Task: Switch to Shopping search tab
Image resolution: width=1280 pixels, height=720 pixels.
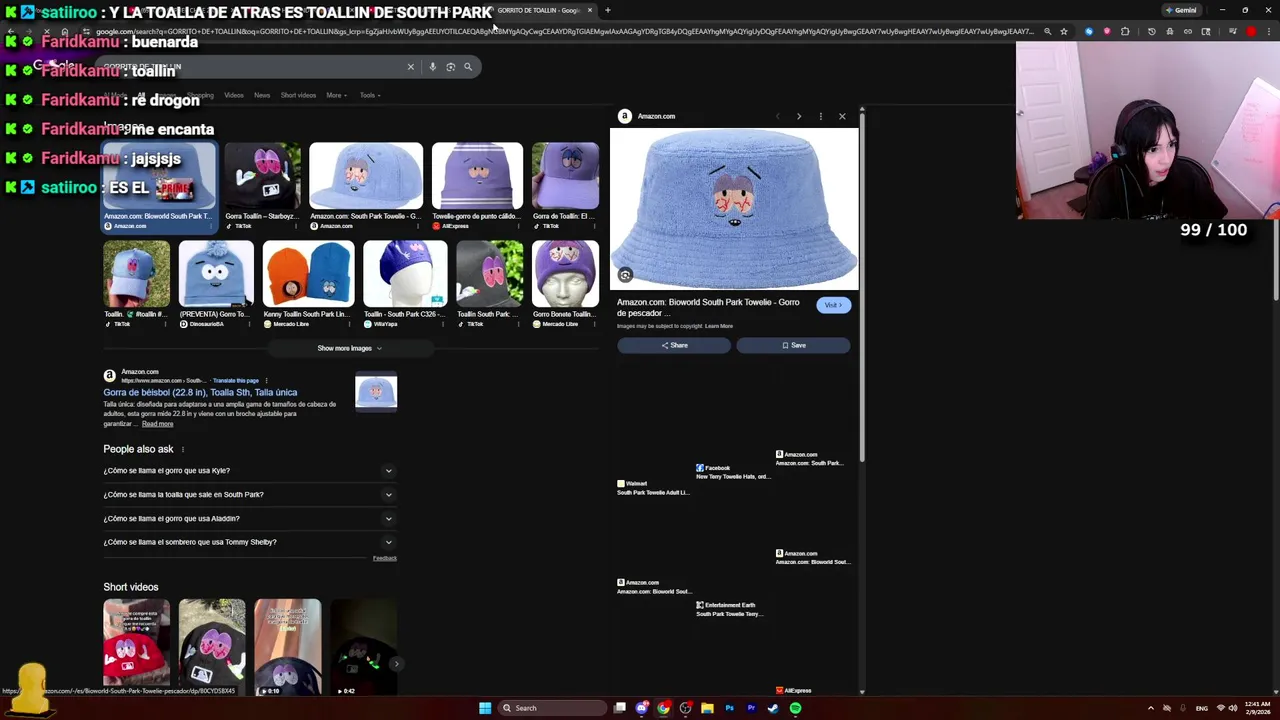Action: point(200,95)
